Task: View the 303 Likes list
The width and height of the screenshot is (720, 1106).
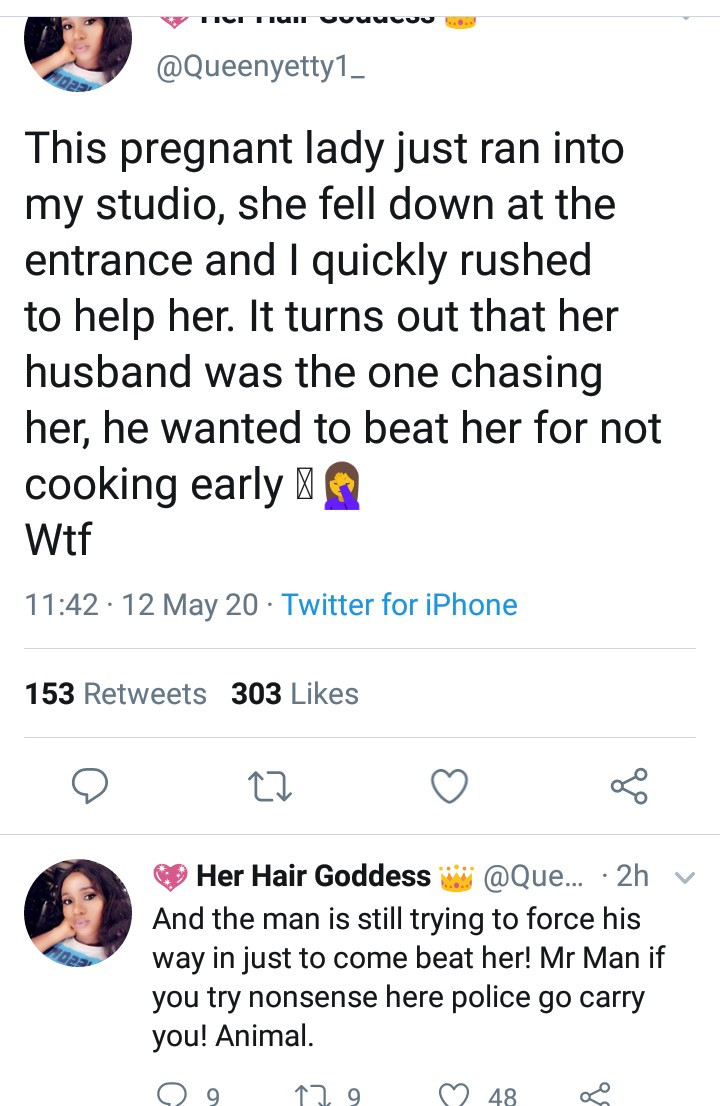Action: click(x=295, y=694)
